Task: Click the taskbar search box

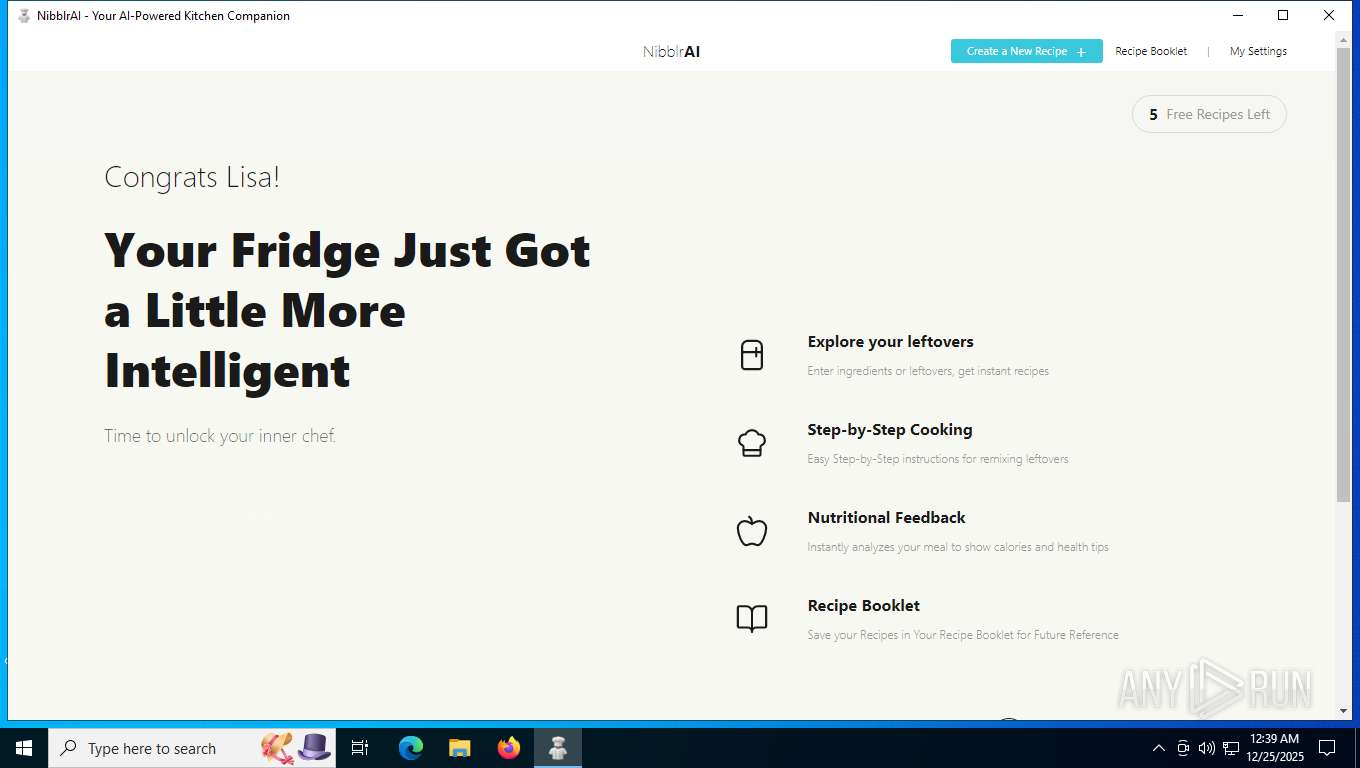Action: click(x=192, y=748)
